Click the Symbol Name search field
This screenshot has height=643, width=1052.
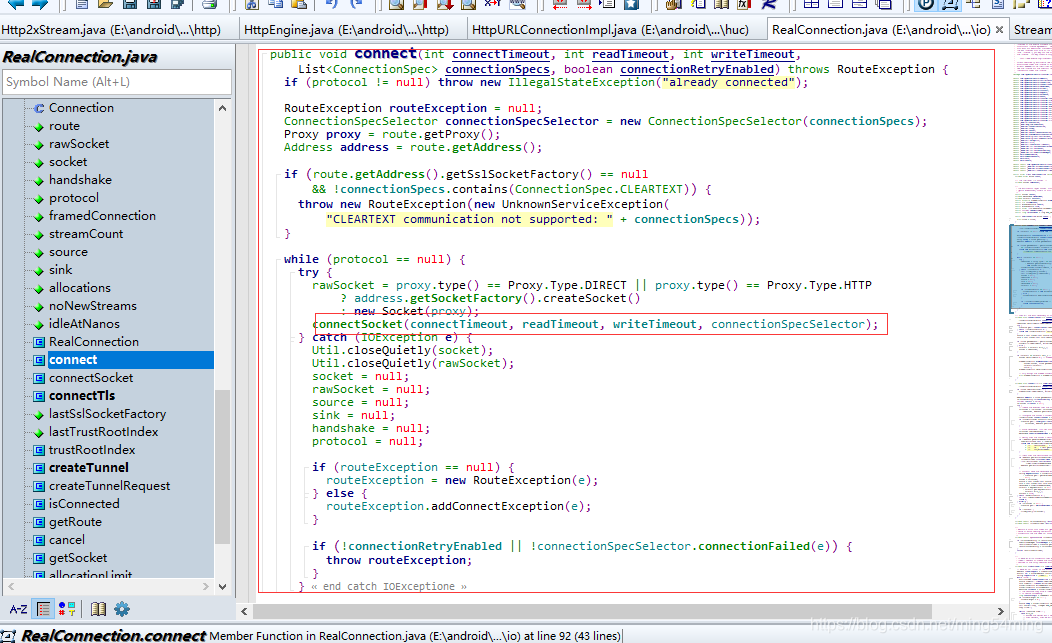pos(117,82)
